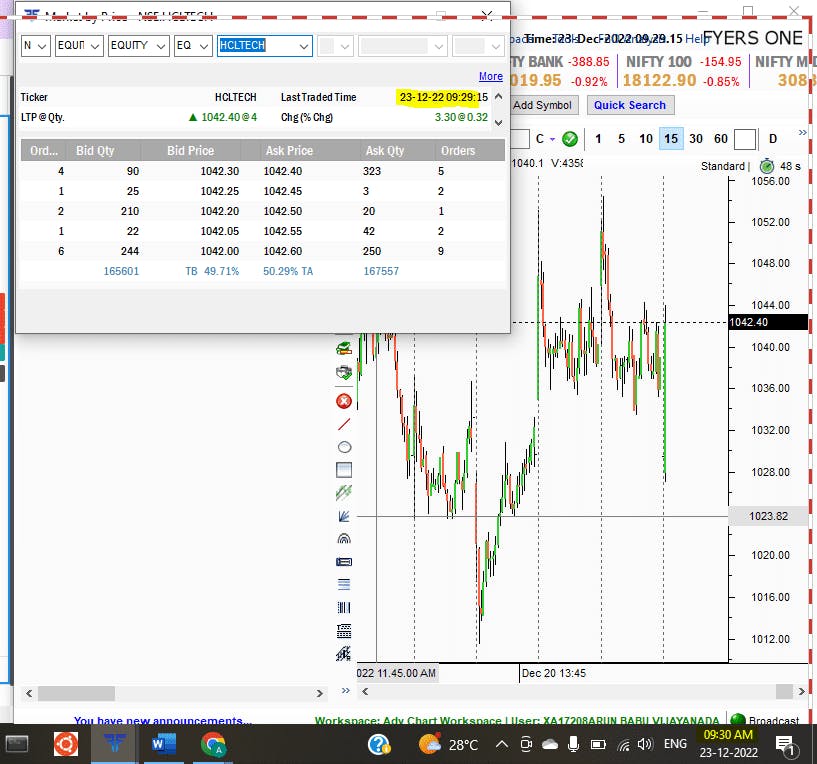Switch chart to 60 minute timeframe

(x=721, y=139)
